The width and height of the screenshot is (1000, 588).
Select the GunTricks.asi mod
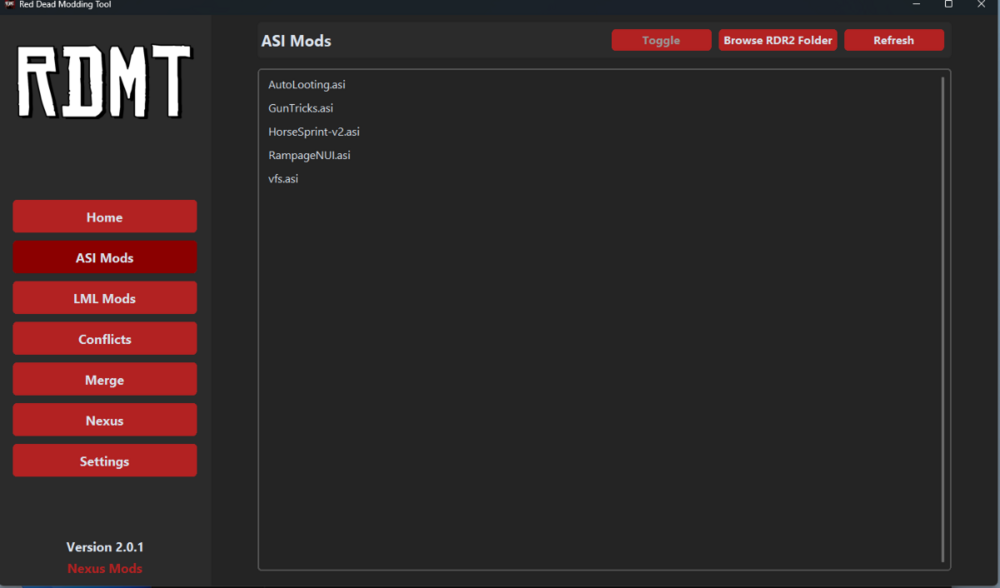300,108
